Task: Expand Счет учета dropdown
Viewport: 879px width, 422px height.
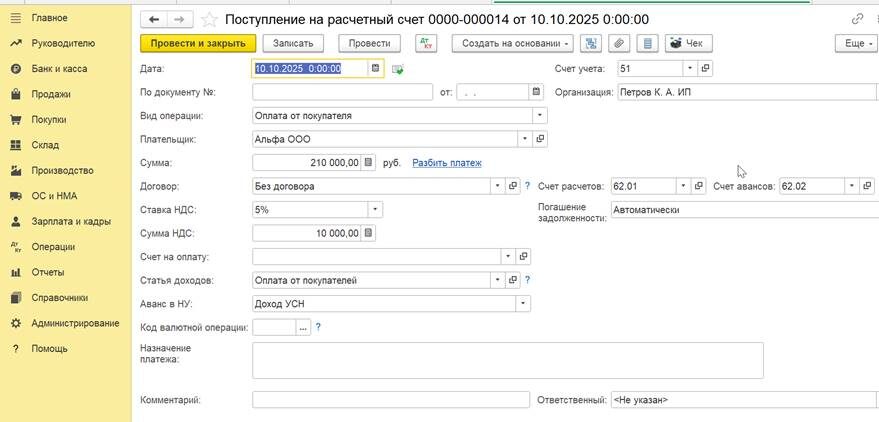Action: (x=690, y=69)
